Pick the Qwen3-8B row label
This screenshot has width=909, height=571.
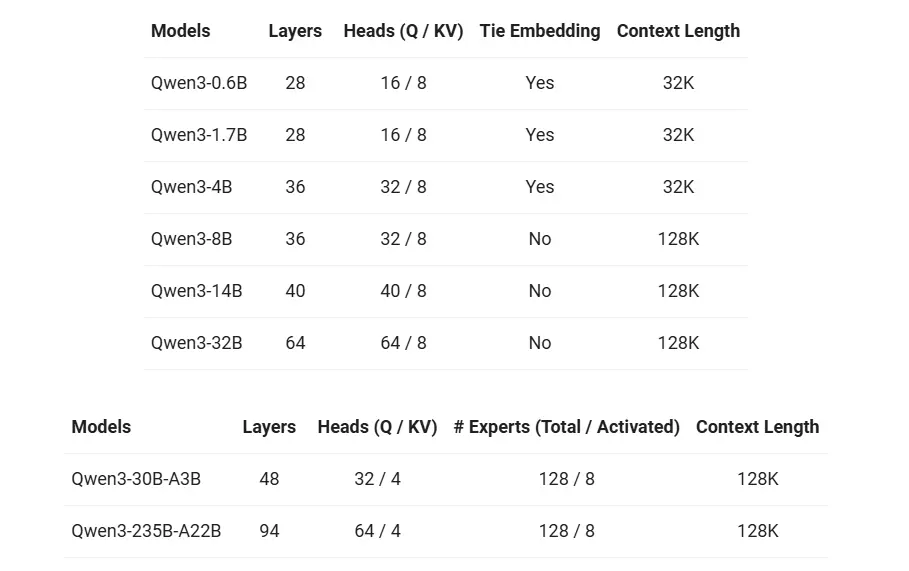click(x=192, y=239)
